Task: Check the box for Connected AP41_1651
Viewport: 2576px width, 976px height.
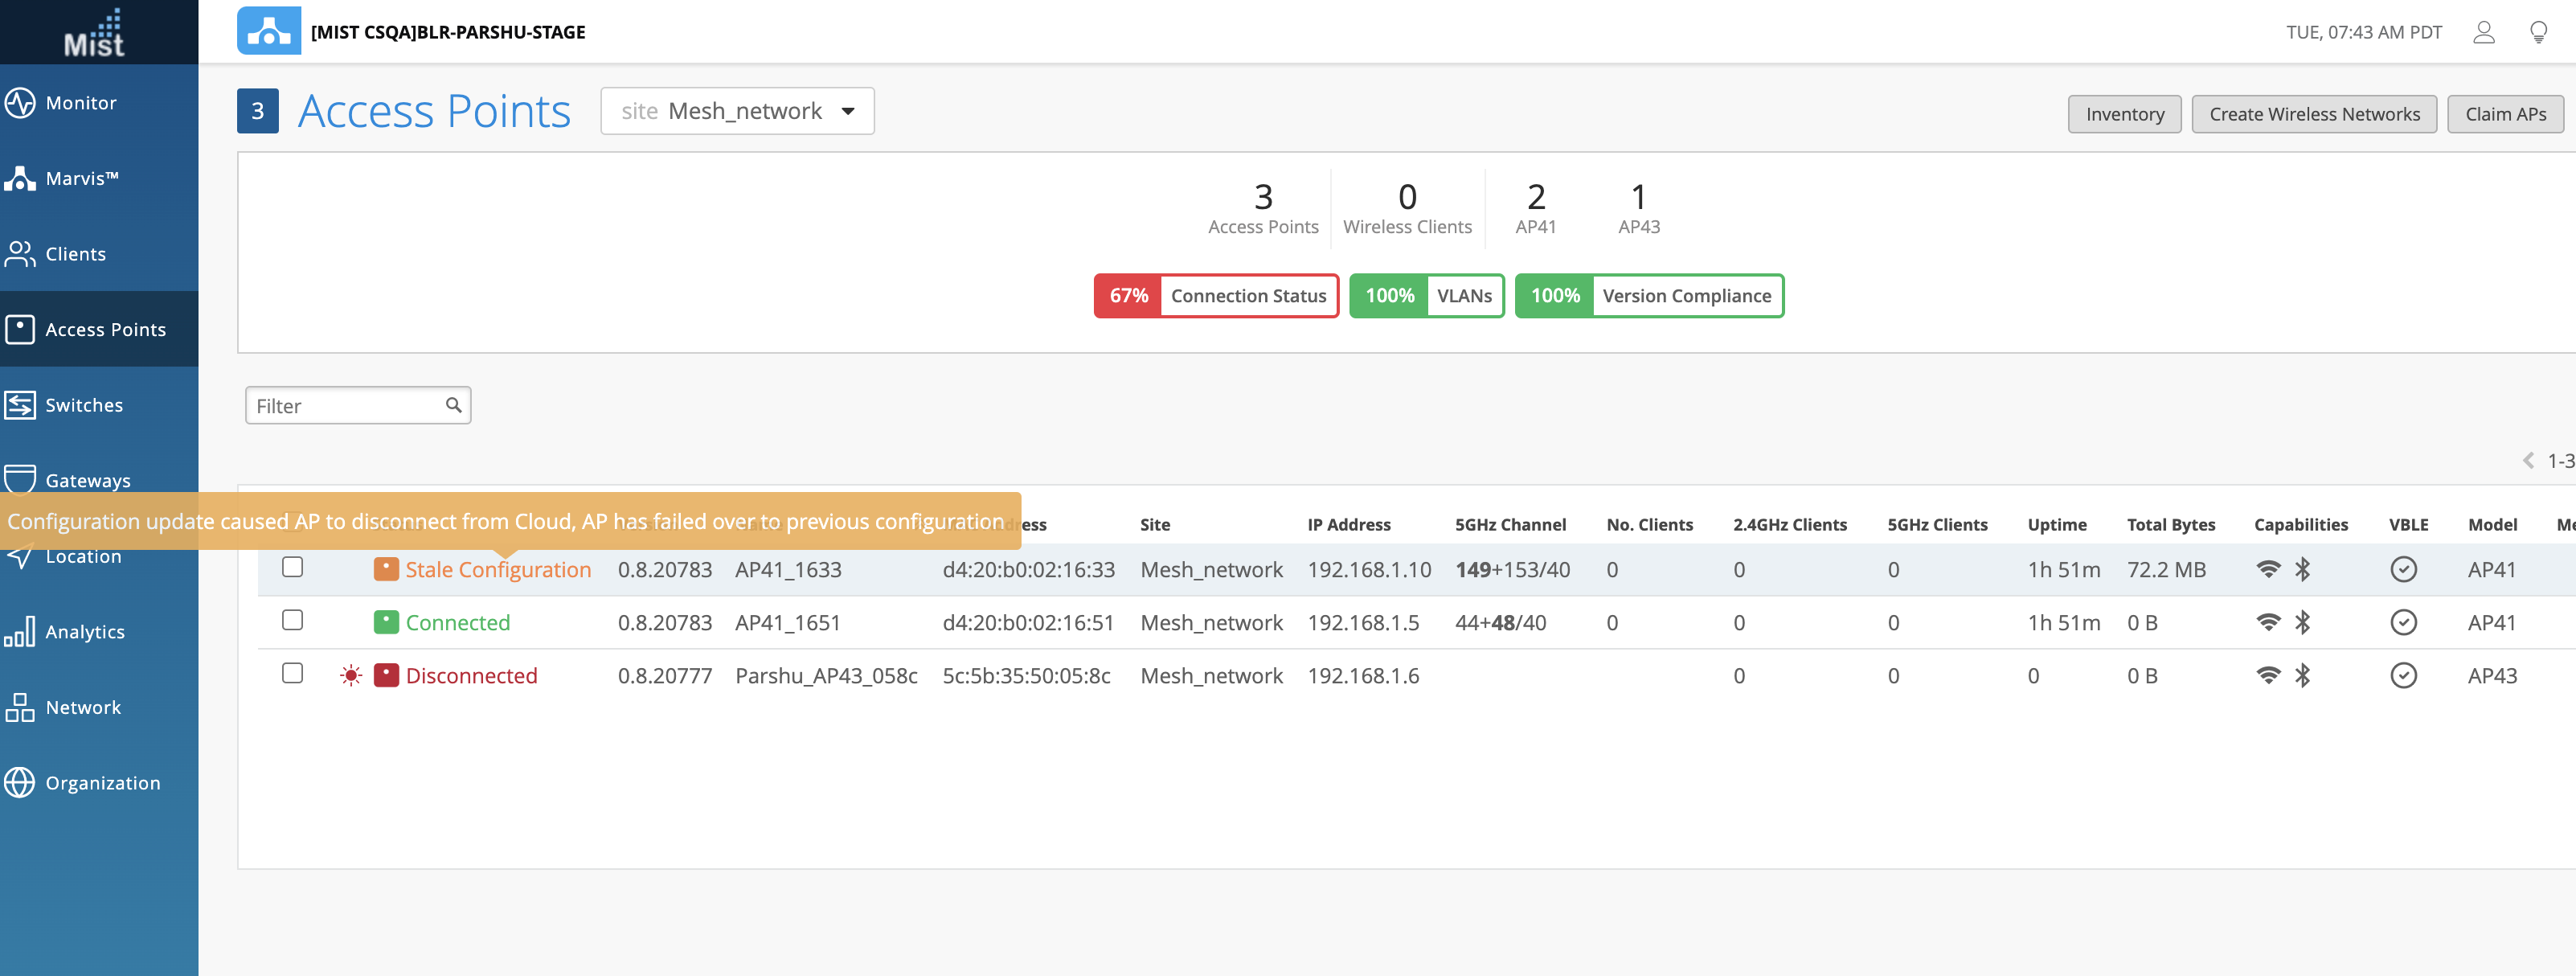Action: tap(292, 620)
